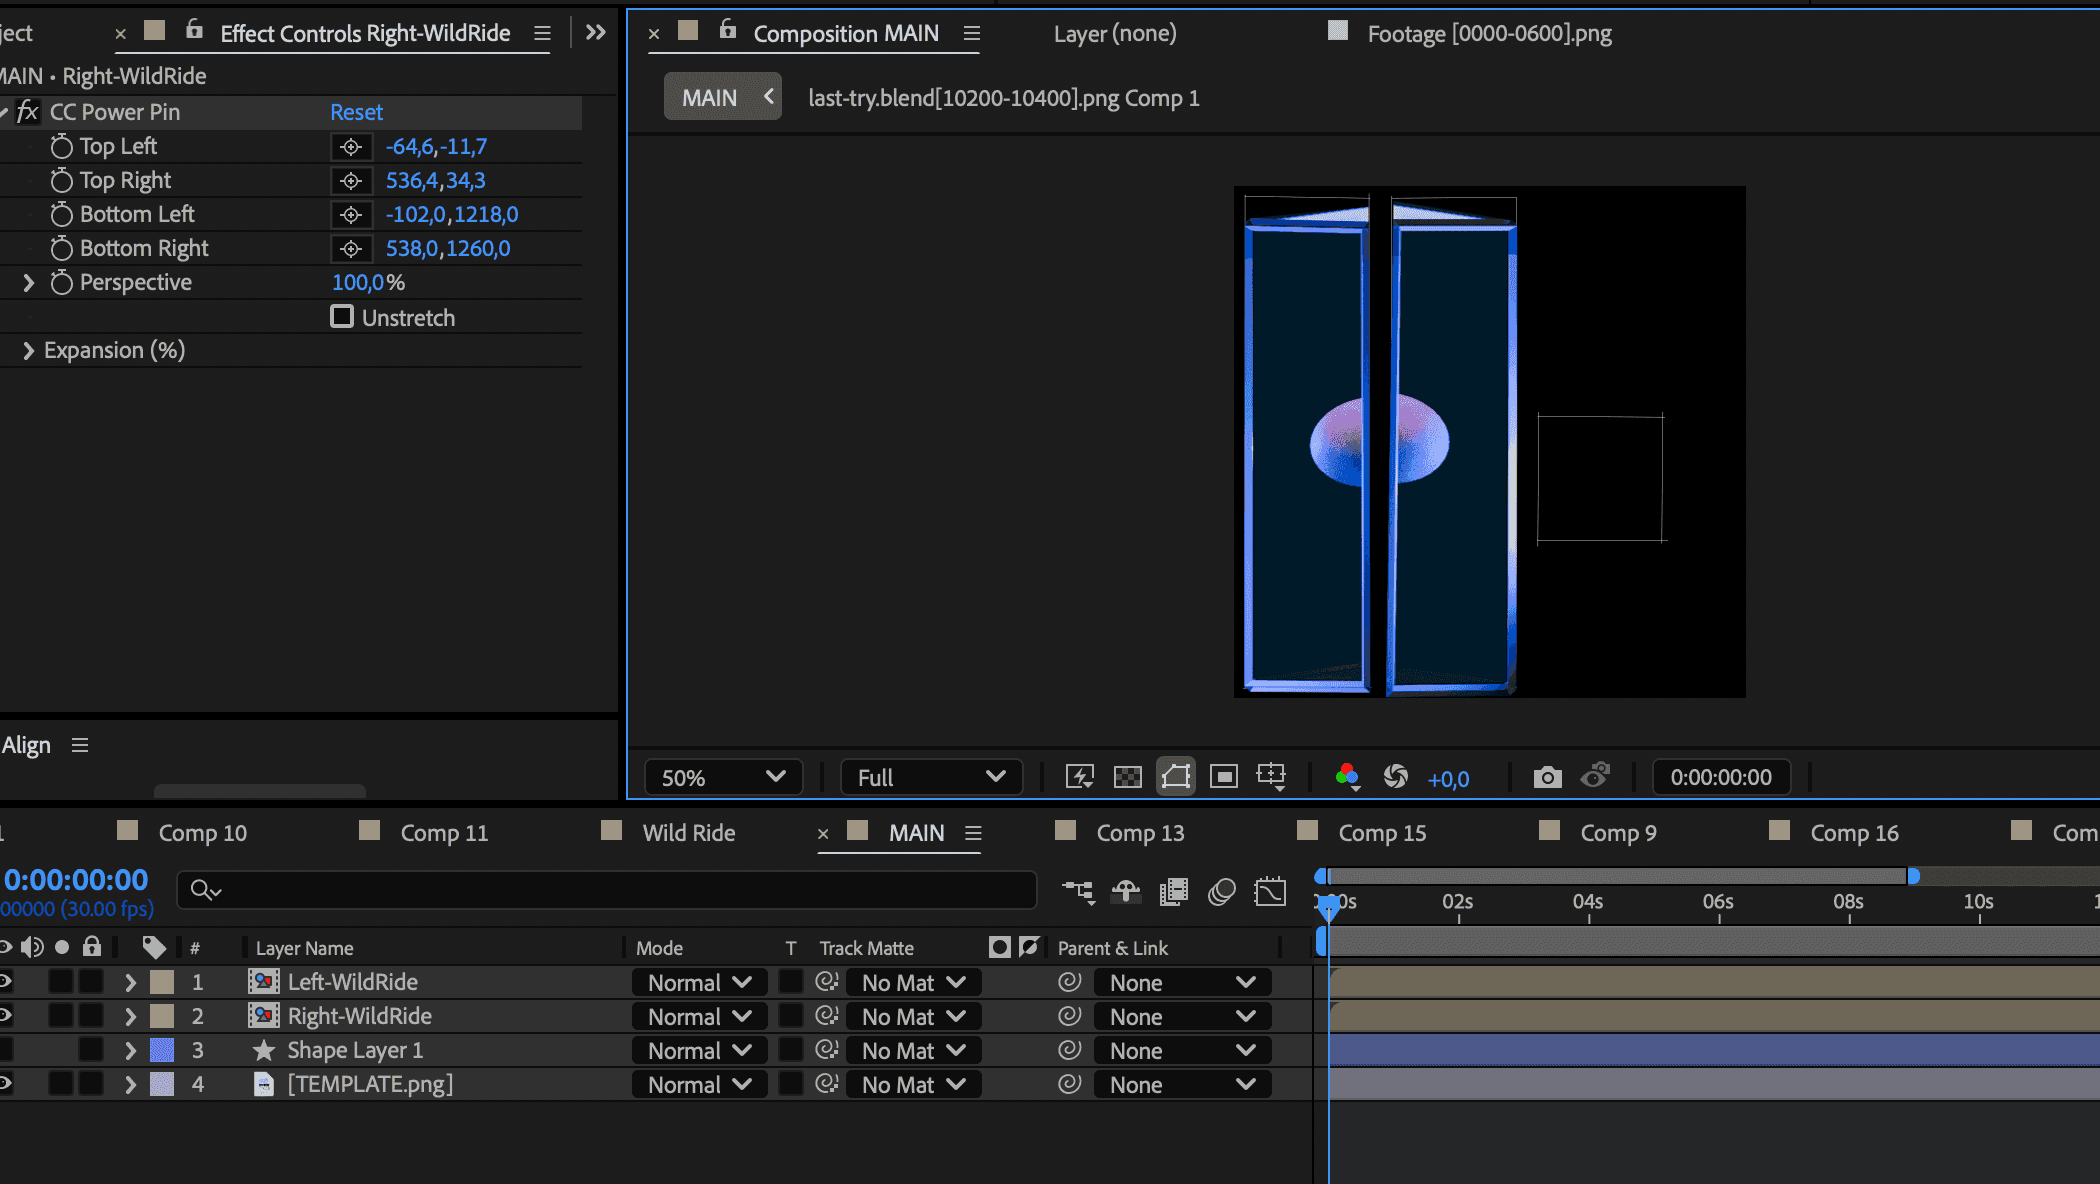
Task: Switch to the Comp 13 timeline tab
Action: pyautogui.click(x=1139, y=833)
